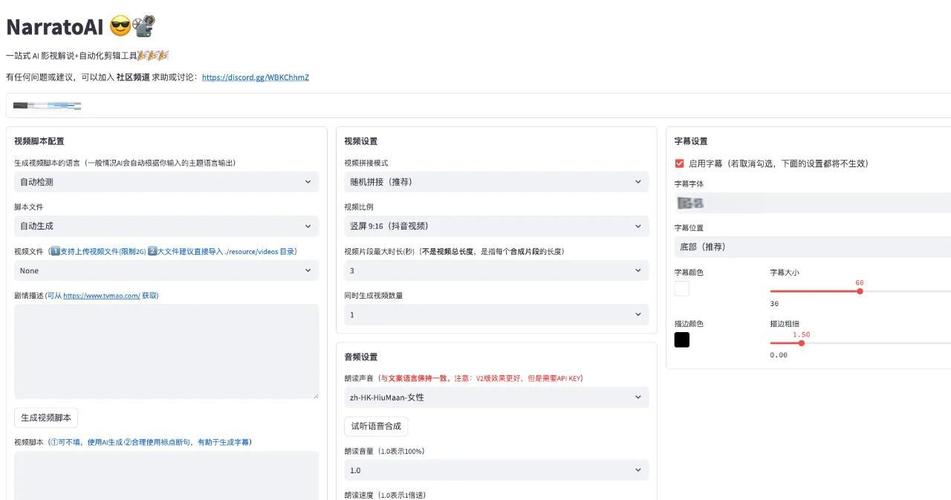Click the 视频脚本配置 section heading
The height and width of the screenshot is (500, 951).
tap(39, 141)
